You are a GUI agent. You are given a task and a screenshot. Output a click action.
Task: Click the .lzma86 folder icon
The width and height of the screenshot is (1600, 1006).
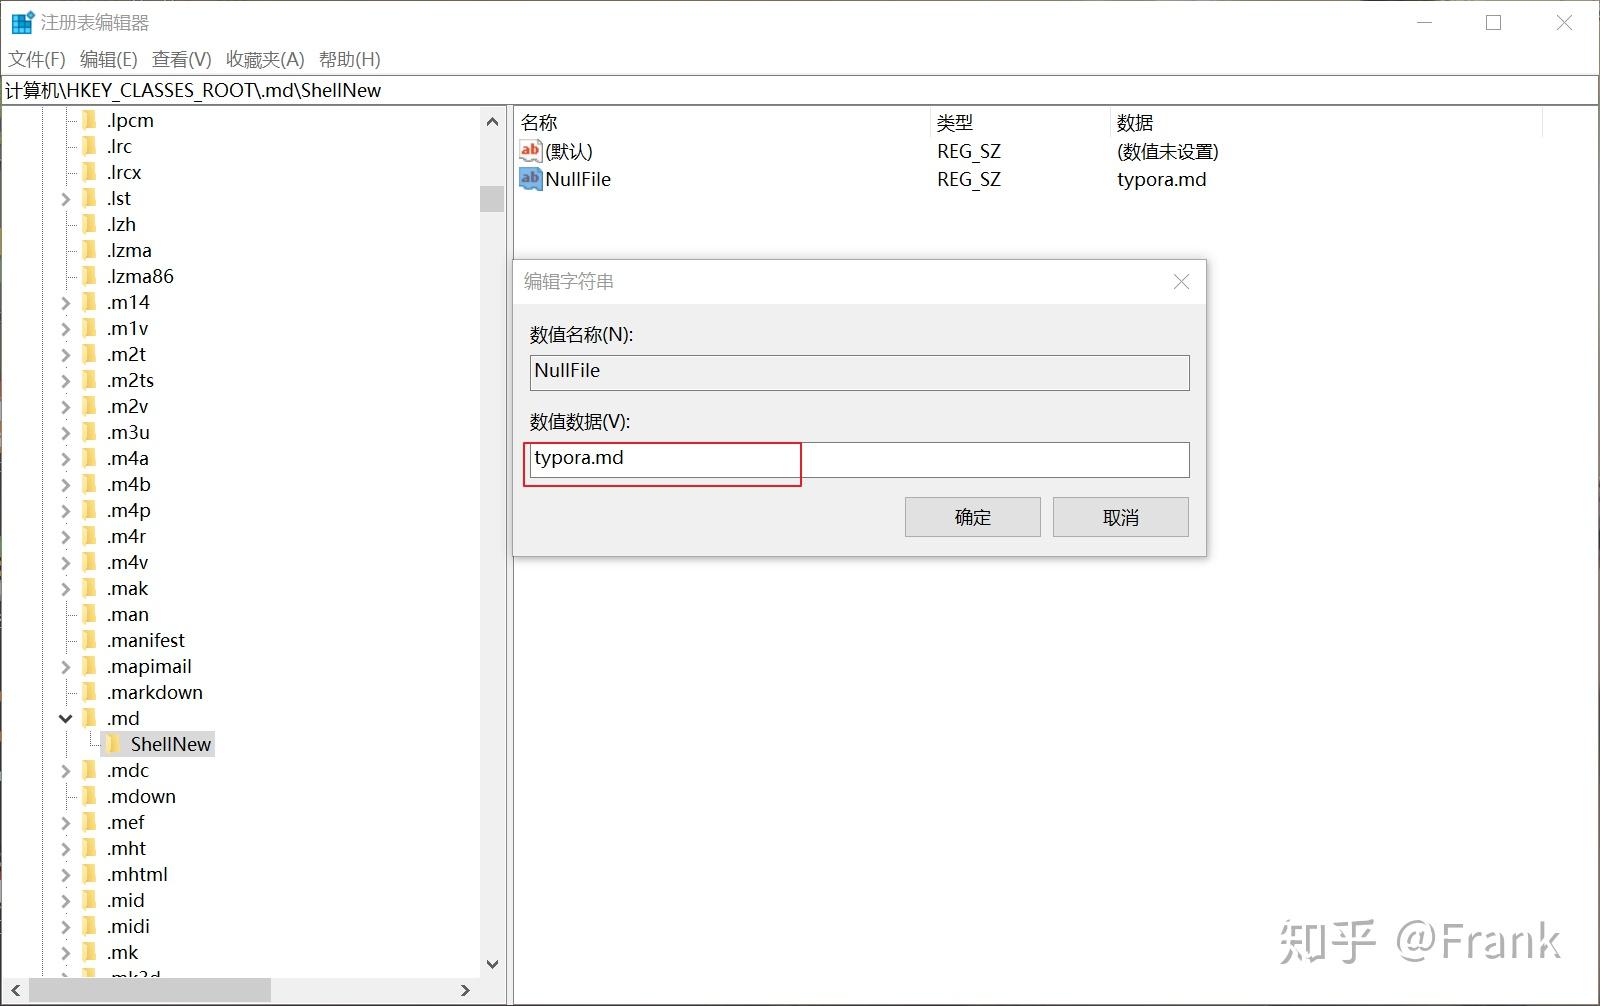pos(88,276)
